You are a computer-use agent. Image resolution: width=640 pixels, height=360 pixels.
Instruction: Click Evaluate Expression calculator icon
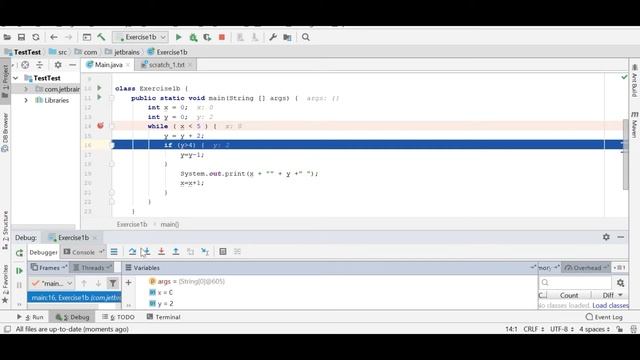223,252
